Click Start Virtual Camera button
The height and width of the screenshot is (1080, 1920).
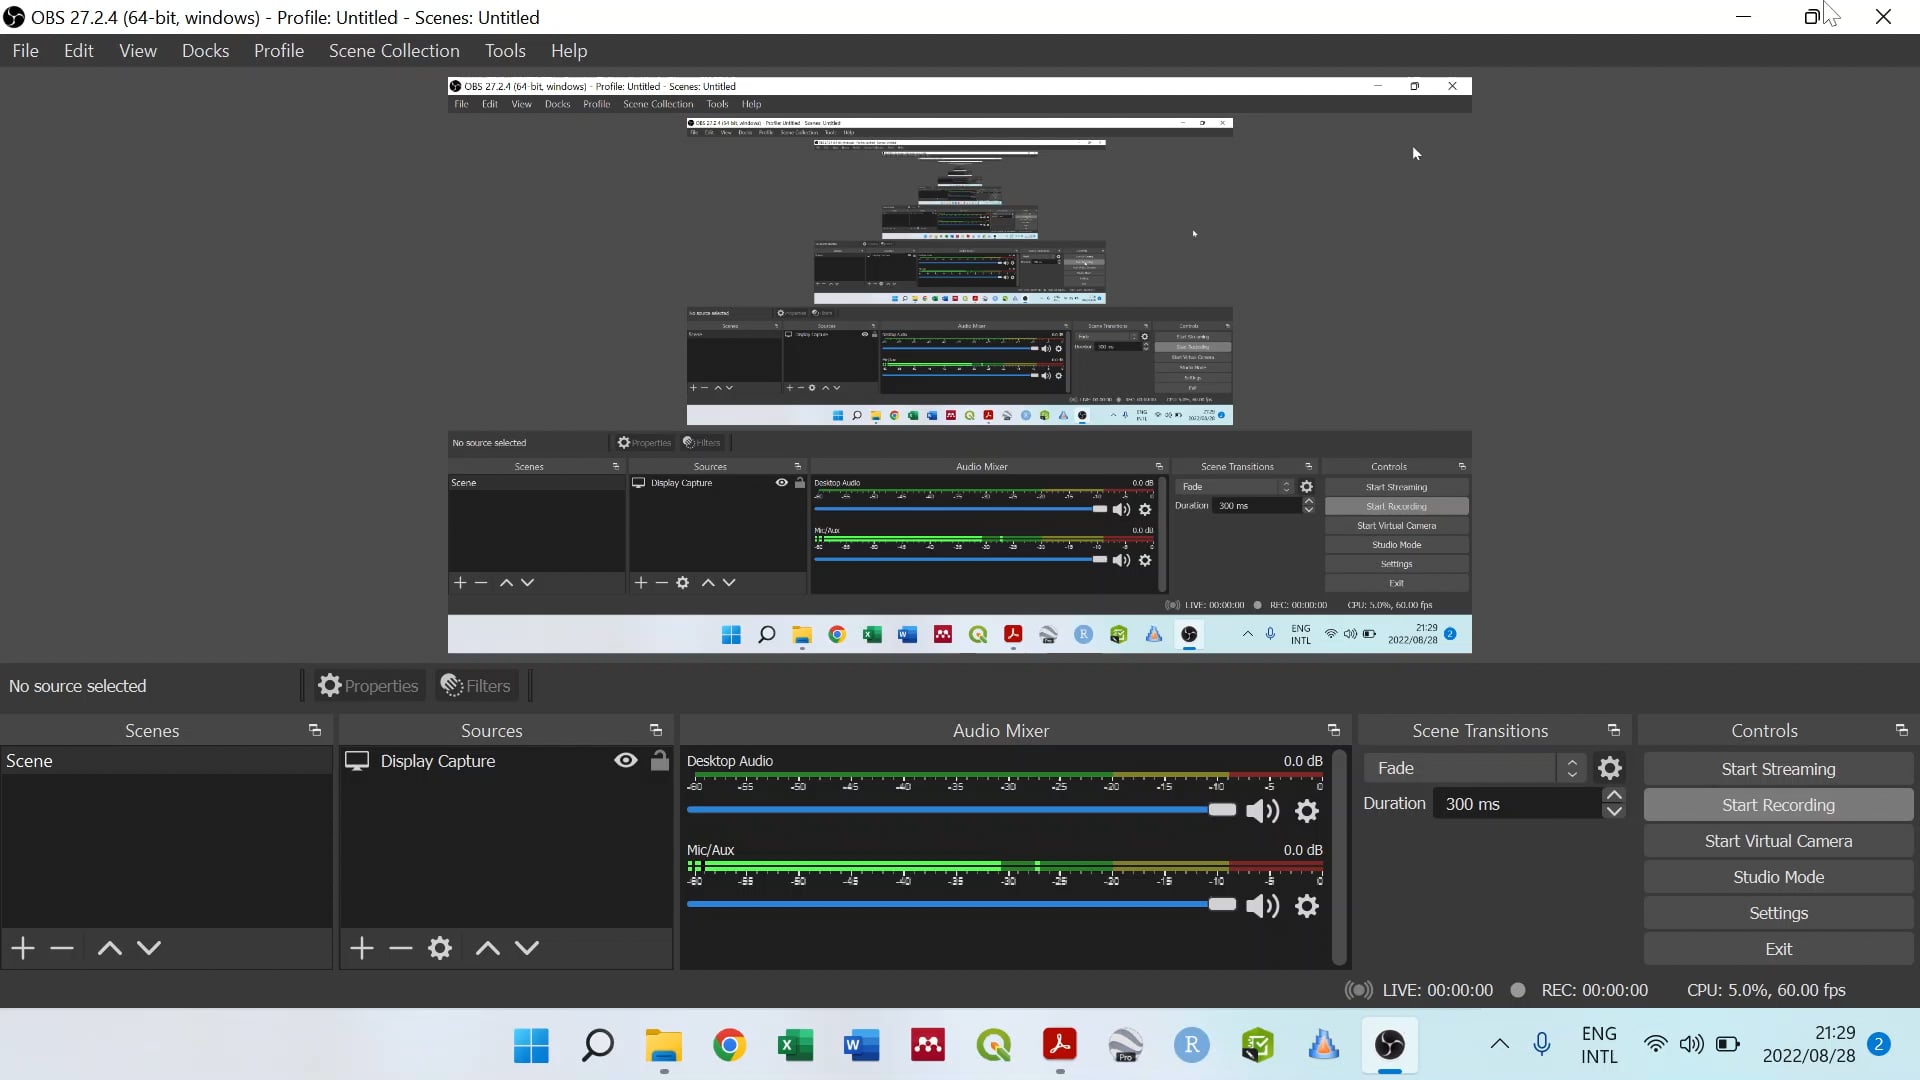(x=1778, y=841)
